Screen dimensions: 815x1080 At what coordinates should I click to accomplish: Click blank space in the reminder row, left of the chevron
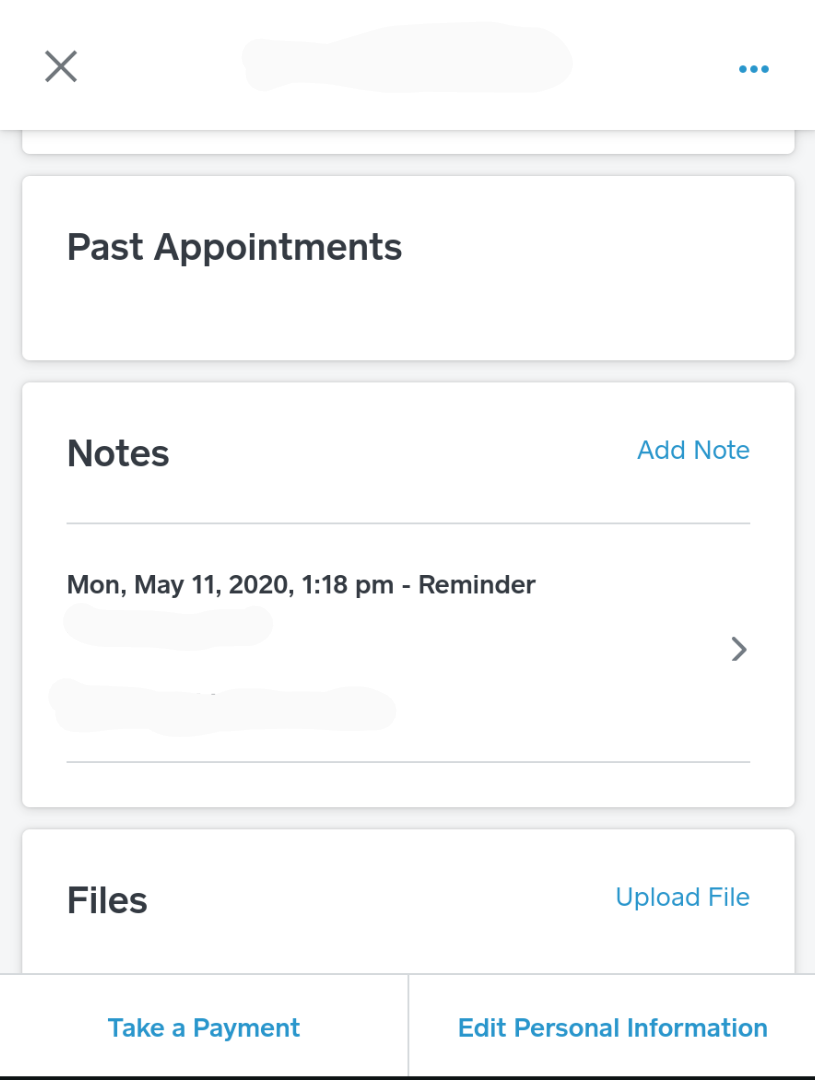pos(560,650)
